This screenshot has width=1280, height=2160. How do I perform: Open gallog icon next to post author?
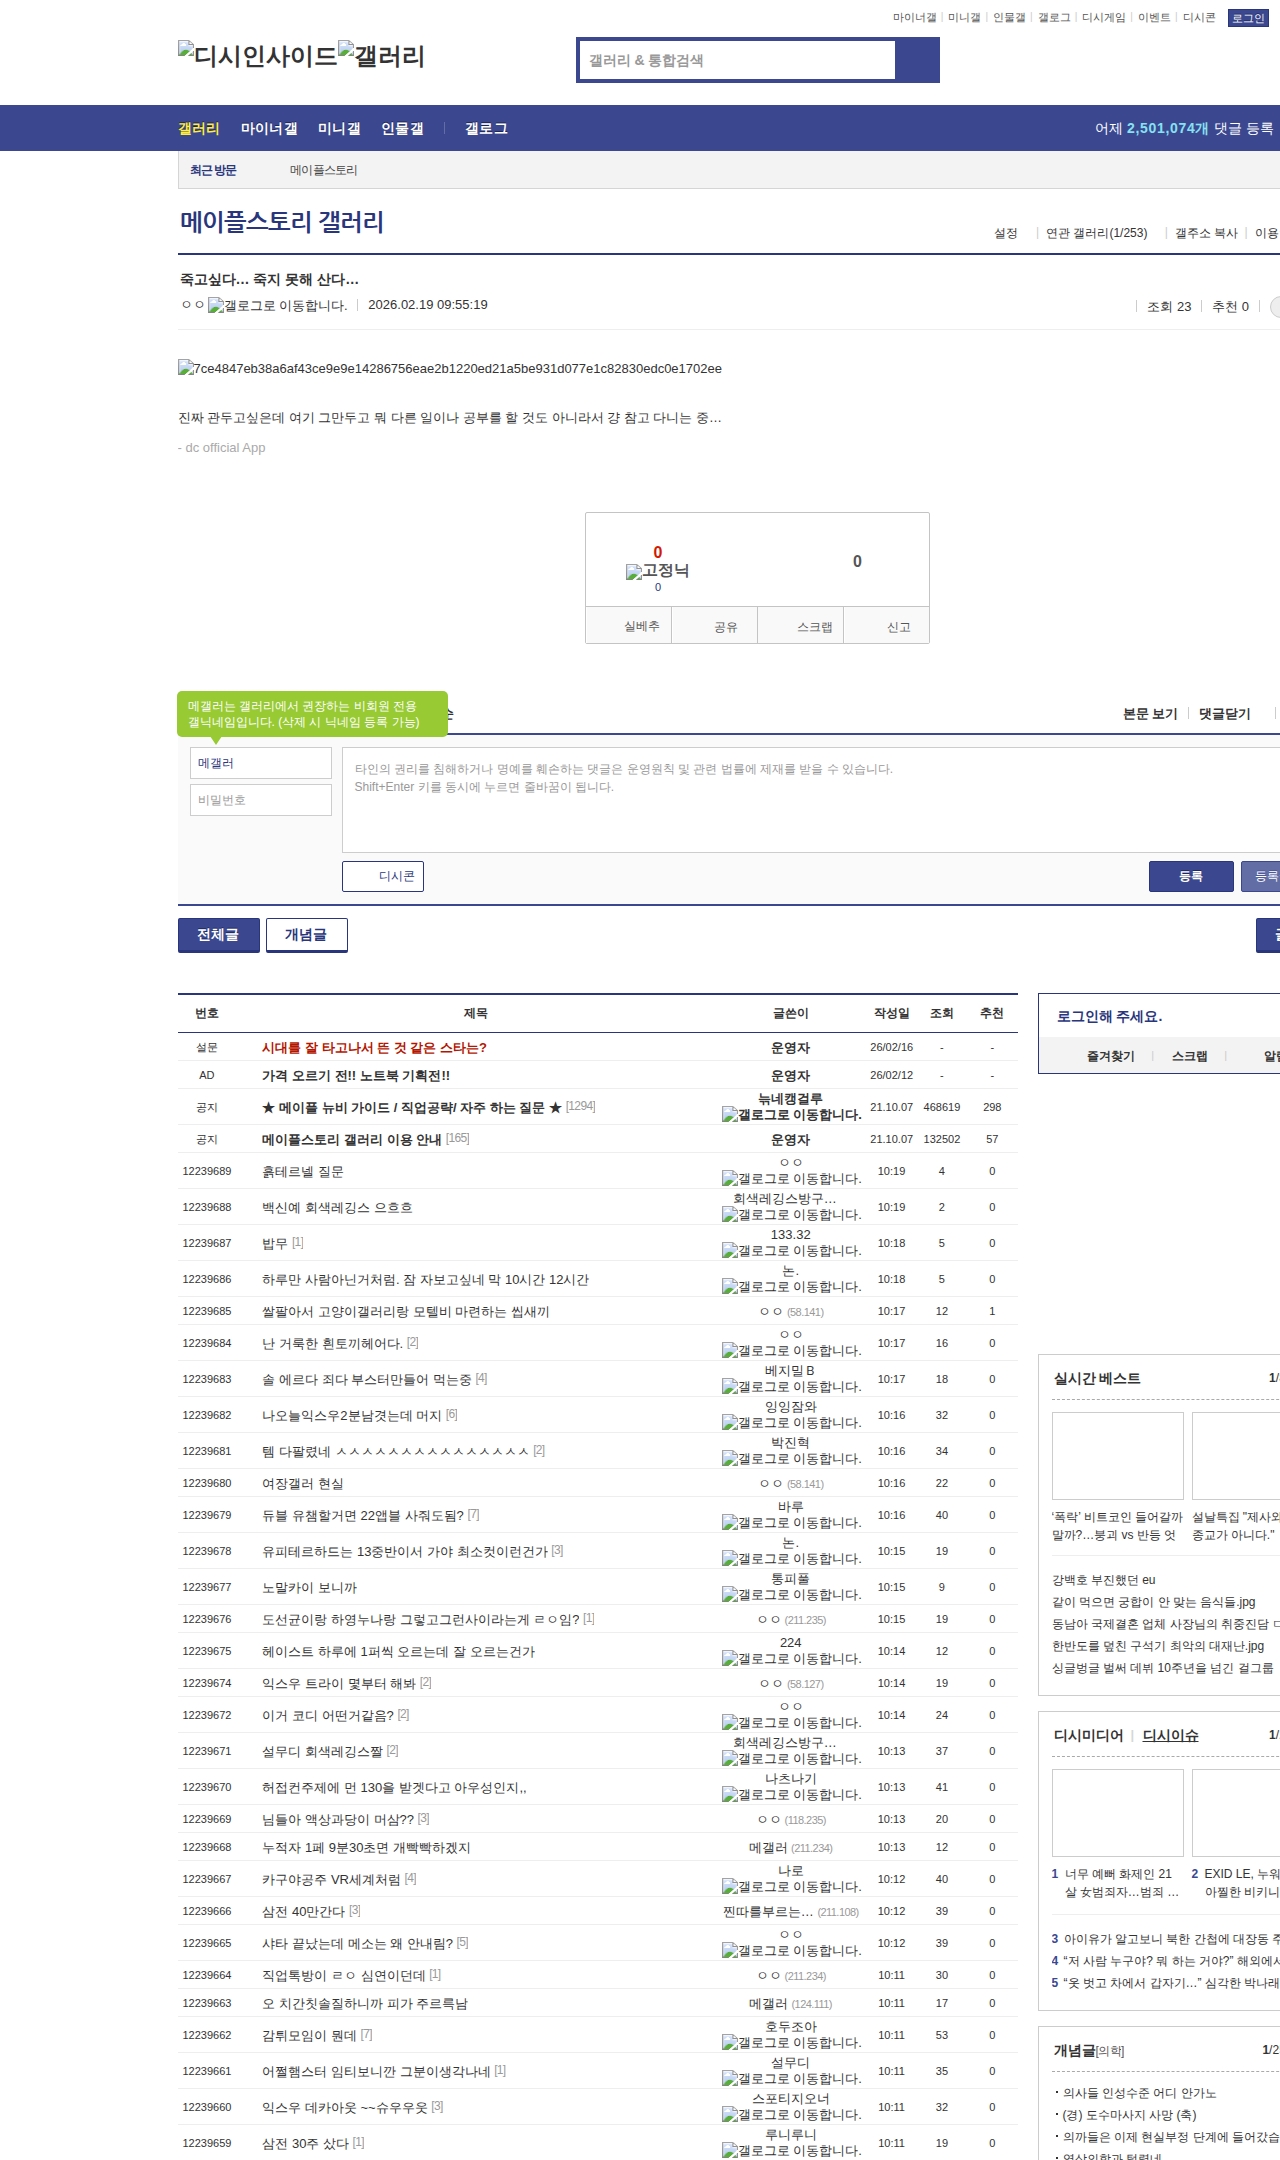coord(277,306)
